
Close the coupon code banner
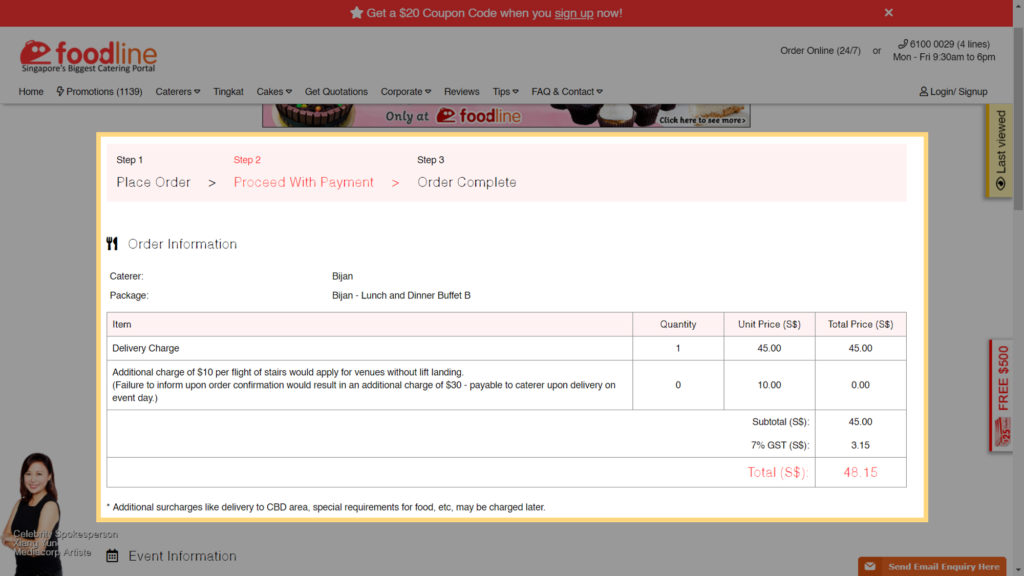[x=888, y=13]
